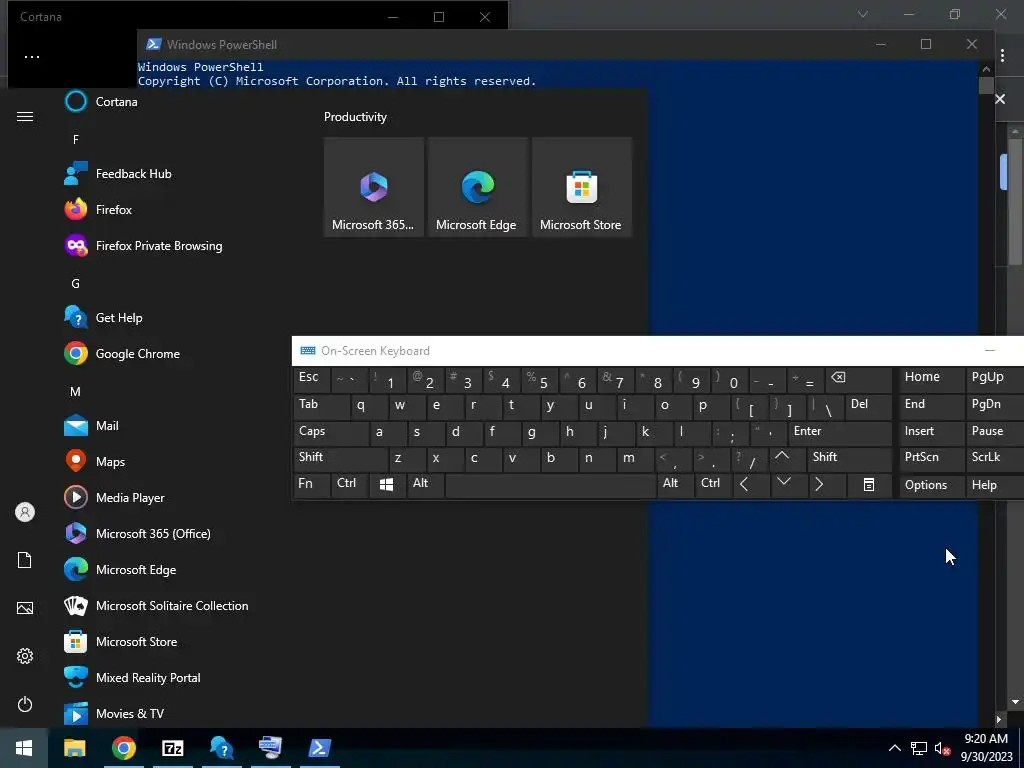
Task: Toggle the right Shift key on-screen
Action: [850, 459]
